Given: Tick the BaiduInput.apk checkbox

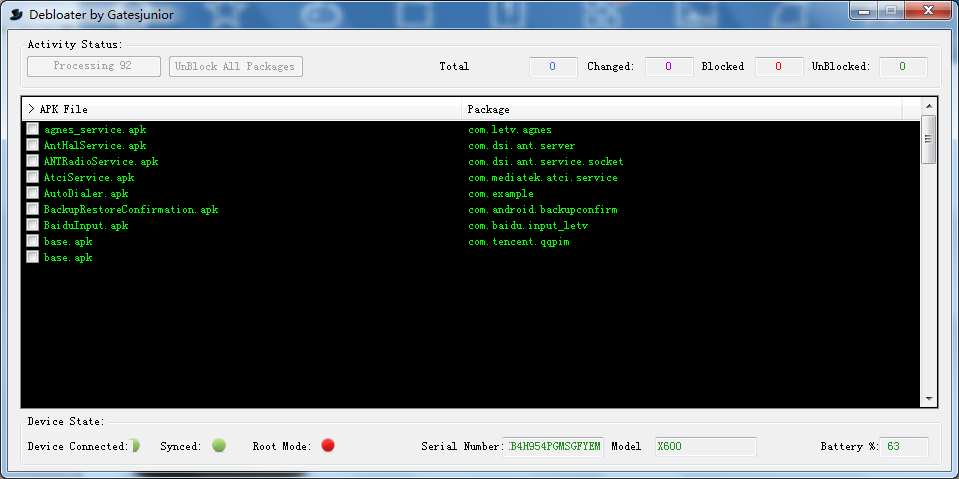Looking at the screenshot, I should 32,225.
